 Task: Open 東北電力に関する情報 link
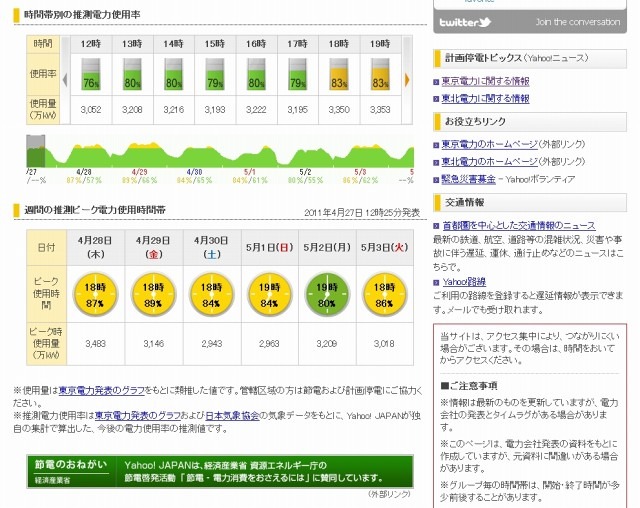pyautogui.click(x=485, y=98)
